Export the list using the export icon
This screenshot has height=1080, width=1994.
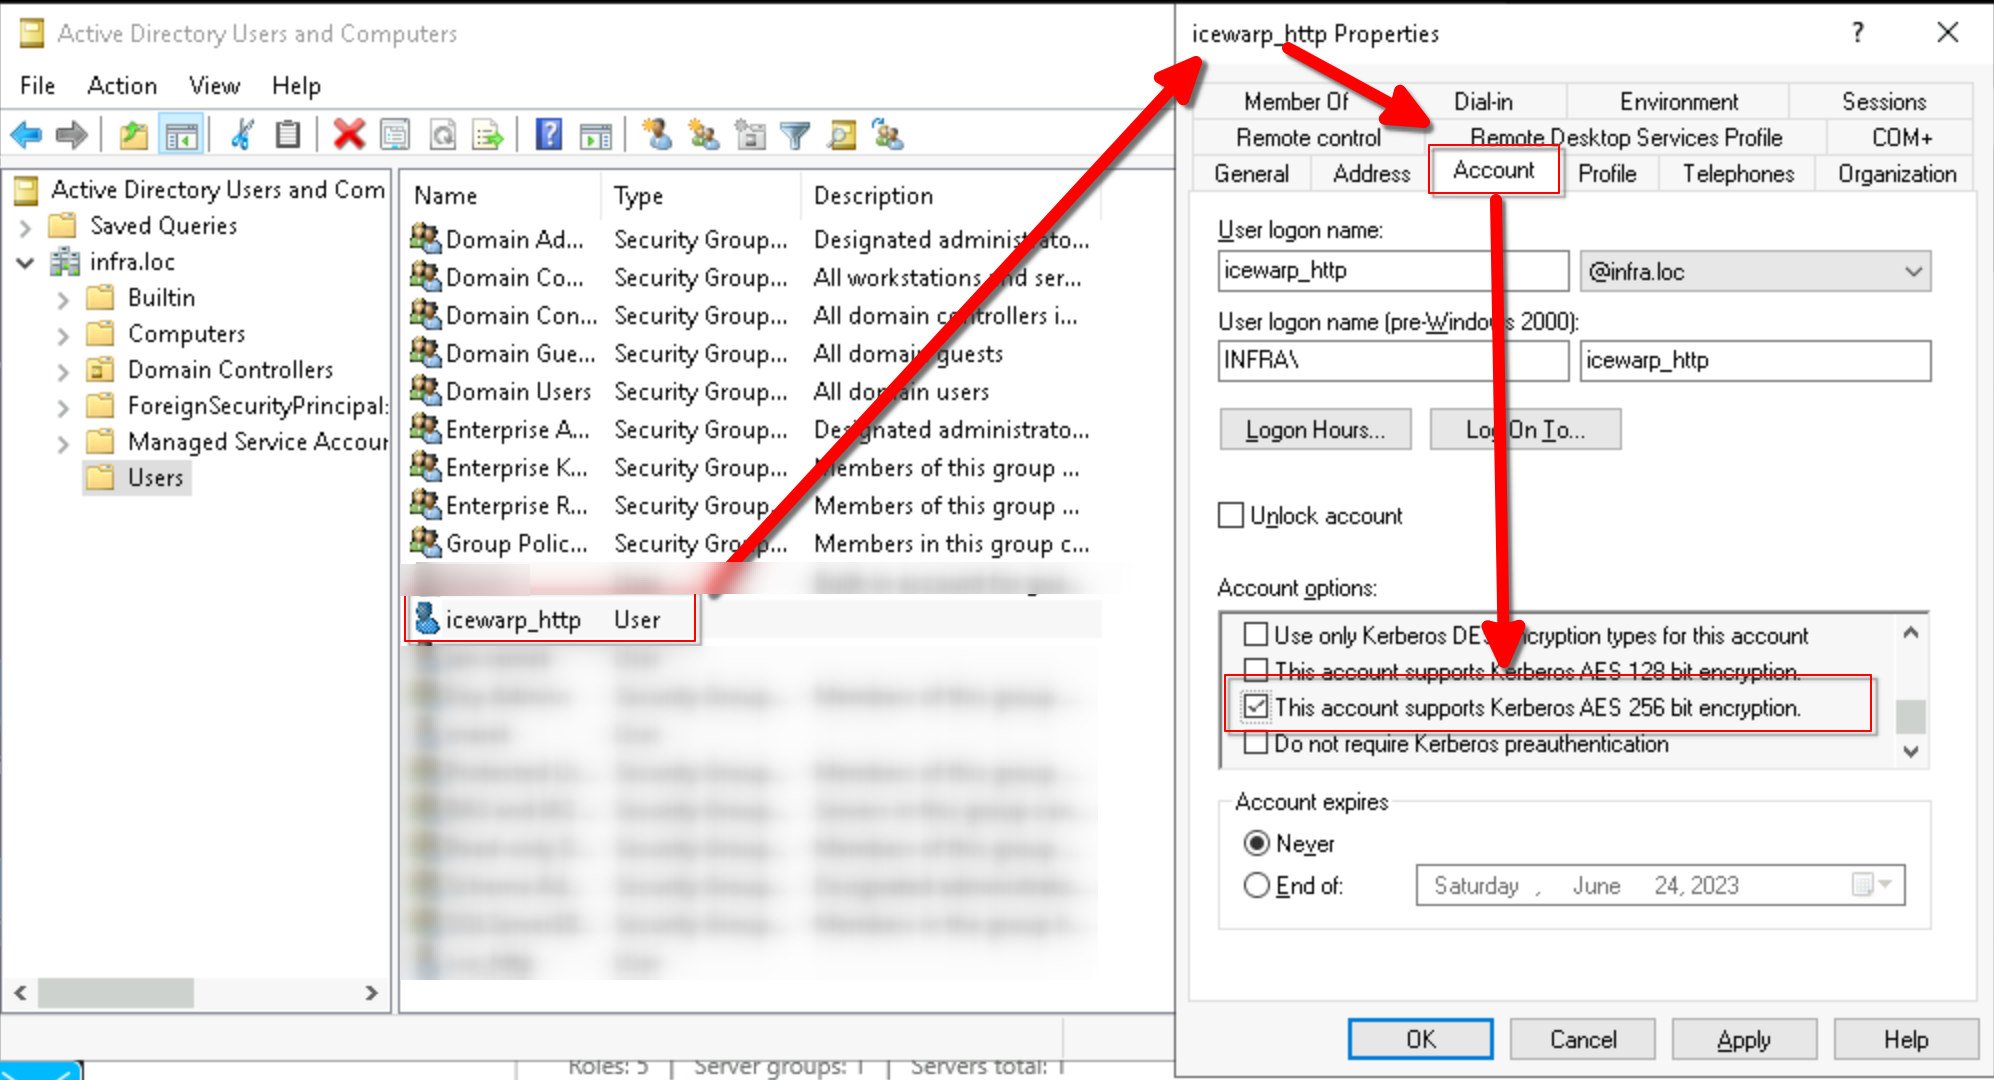[487, 135]
